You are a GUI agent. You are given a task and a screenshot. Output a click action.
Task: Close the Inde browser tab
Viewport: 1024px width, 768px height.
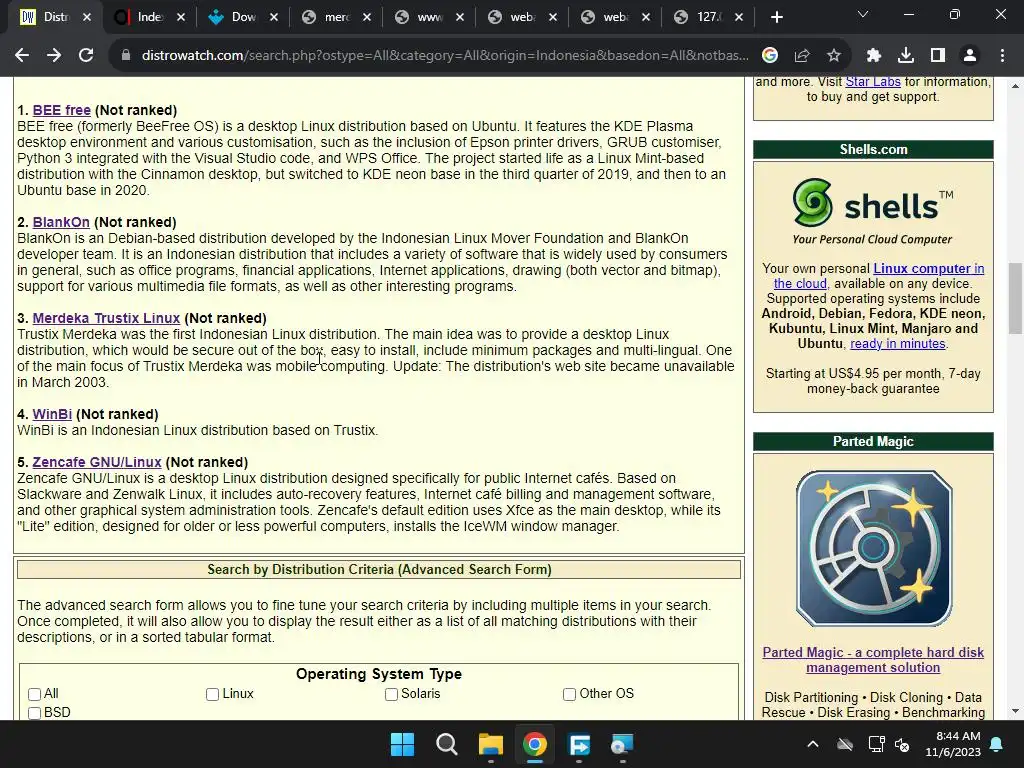pos(181,18)
